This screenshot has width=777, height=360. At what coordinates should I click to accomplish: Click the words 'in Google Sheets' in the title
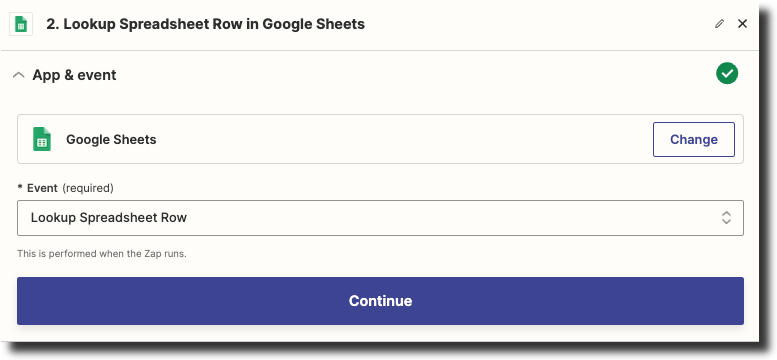pyautogui.click(x=307, y=24)
